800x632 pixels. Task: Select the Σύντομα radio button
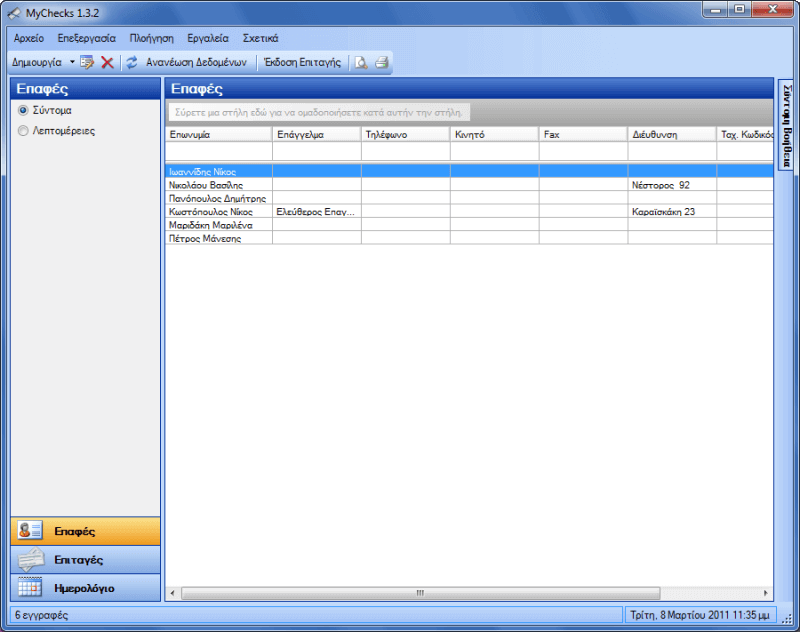click(x=23, y=110)
